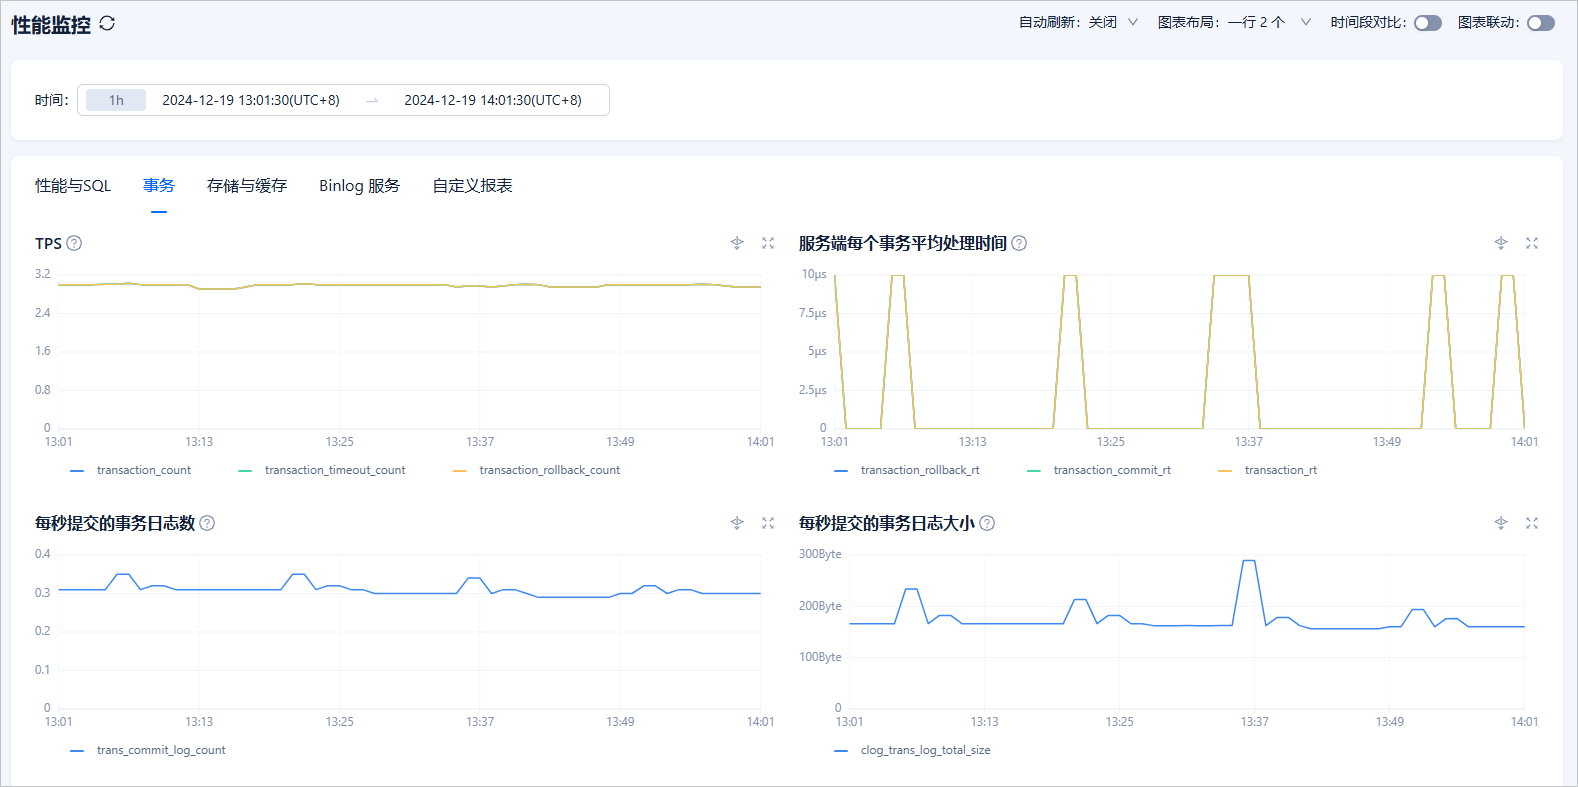Open help icon for 每秒提交的事务日志数
The height and width of the screenshot is (787, 1578).
coord(207,523)
